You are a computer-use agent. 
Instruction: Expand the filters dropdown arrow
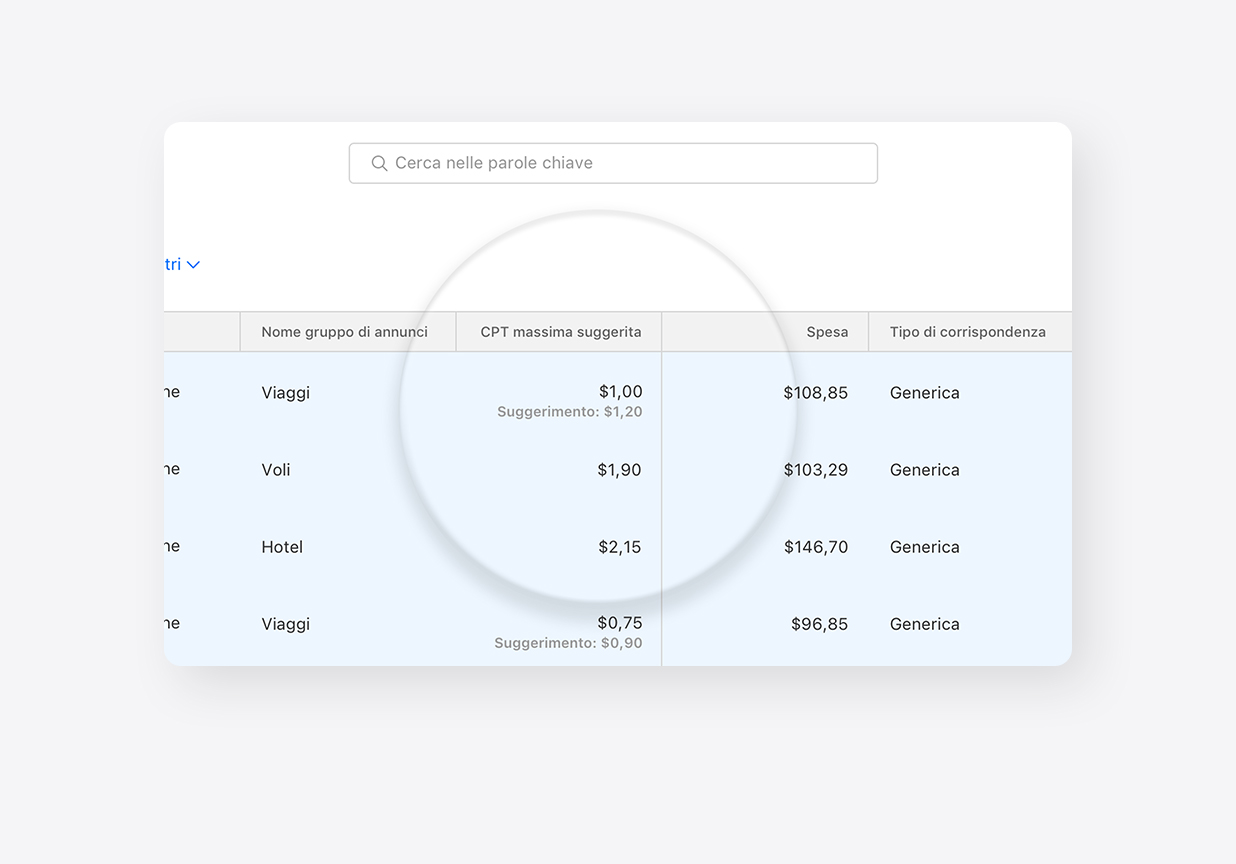(x=192, y=264)
